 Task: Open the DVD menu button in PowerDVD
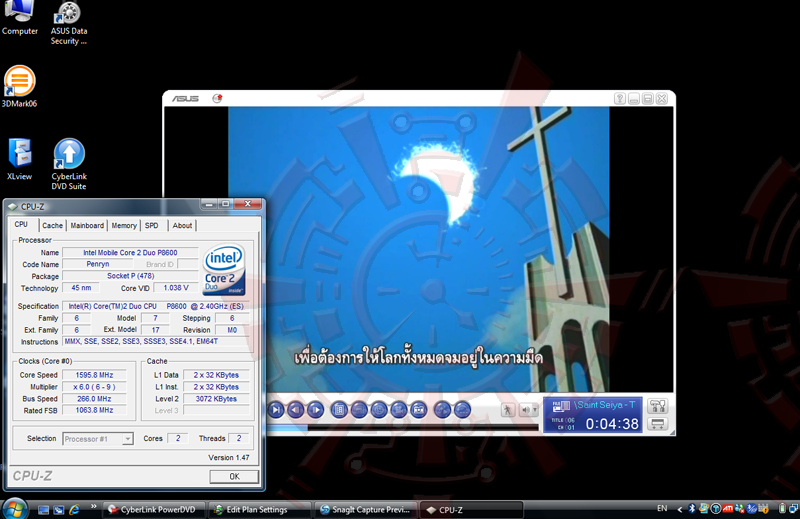click(x=339, y=409)
